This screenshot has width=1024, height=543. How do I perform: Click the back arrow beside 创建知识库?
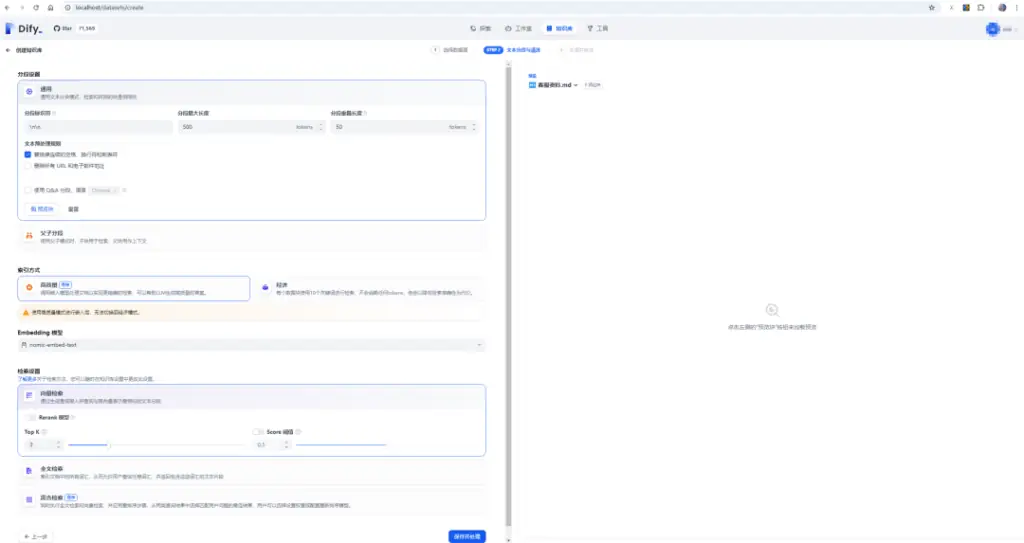[x=8, y=50]
